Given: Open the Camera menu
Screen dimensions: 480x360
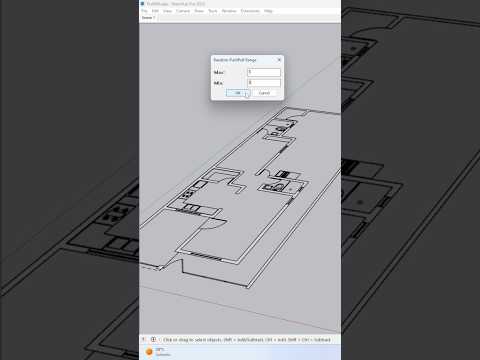Looking at the screenshot, I should [x=183, y=11].
